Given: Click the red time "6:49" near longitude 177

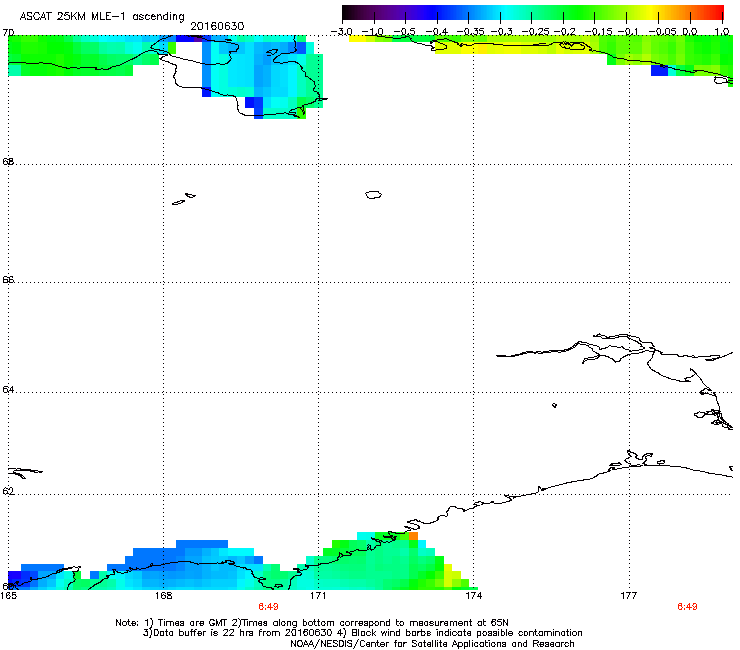Looking at the screenshot, I should click(x=687, y=607).
